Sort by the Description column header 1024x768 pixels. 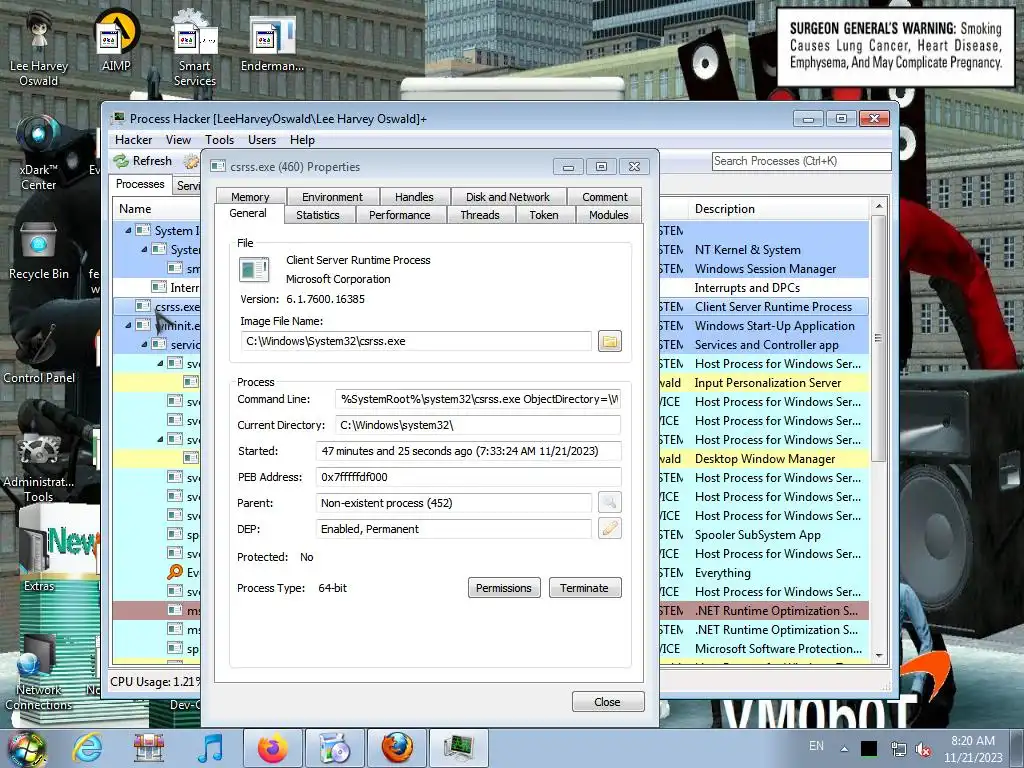[779, 209]
